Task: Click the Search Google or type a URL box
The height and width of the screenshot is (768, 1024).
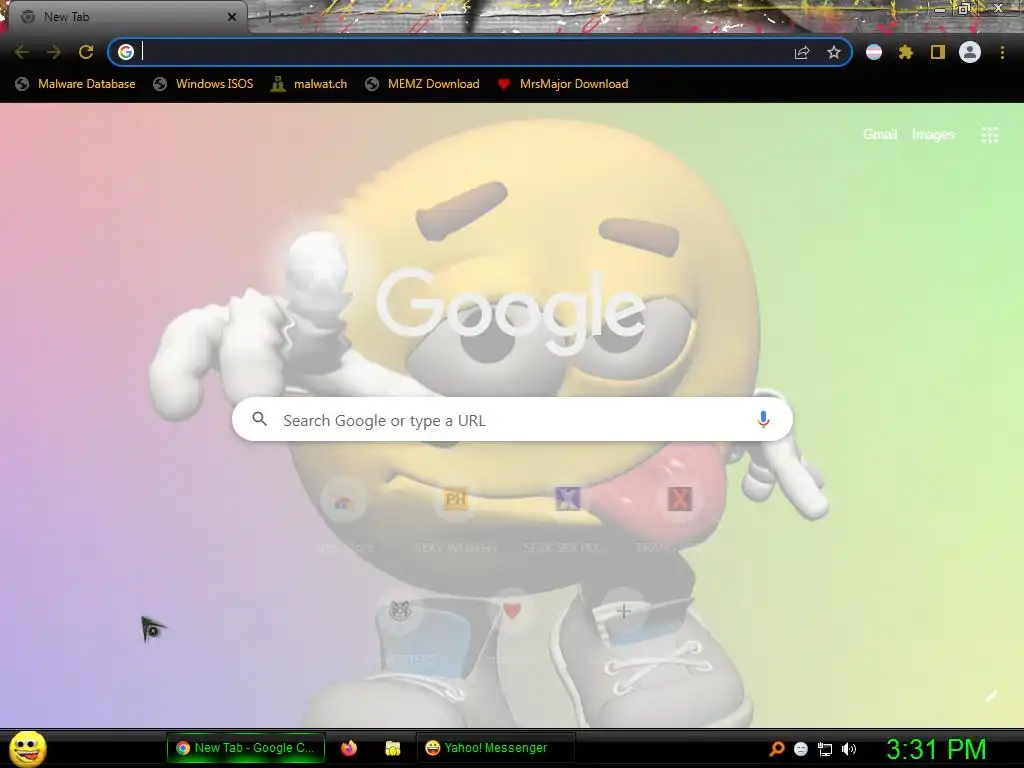Action: pyautogui.click(x=512, y=419)
